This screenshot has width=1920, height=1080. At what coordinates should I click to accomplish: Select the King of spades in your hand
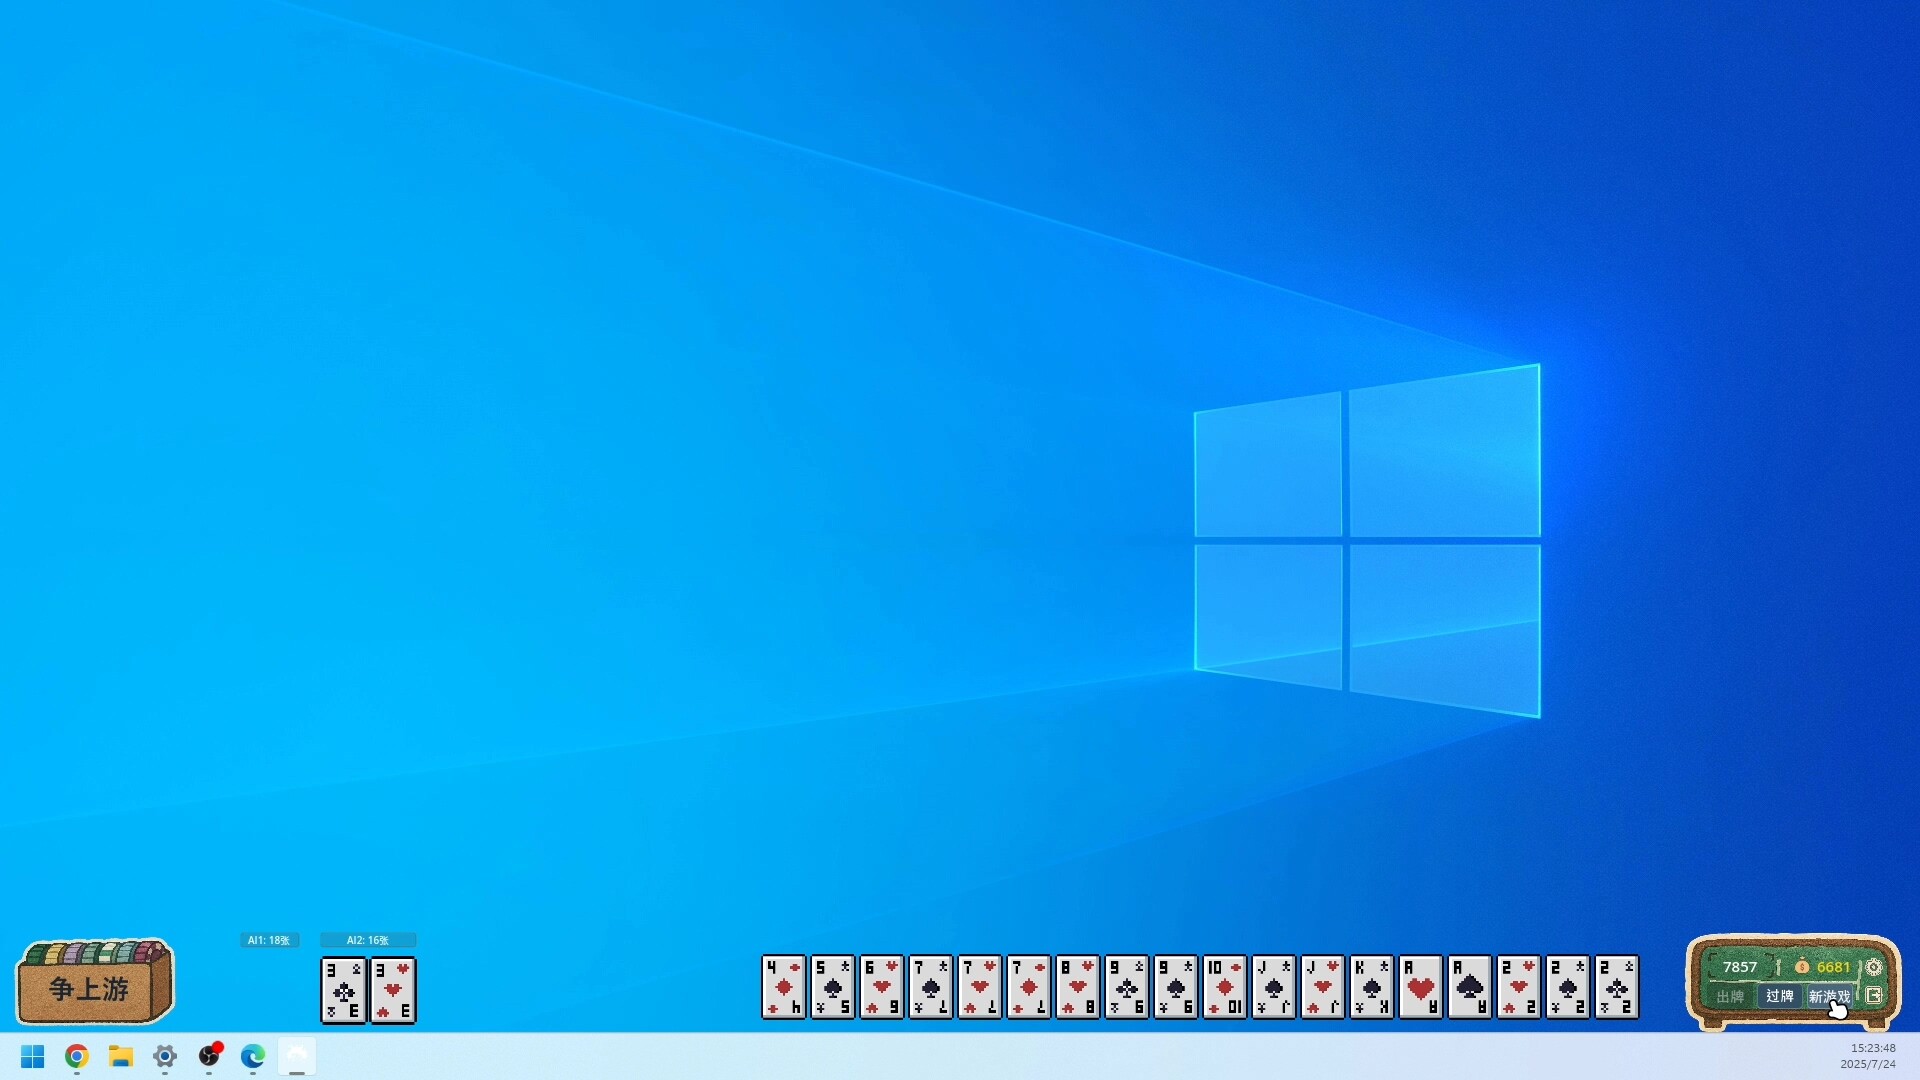(x=1372, y=988)
